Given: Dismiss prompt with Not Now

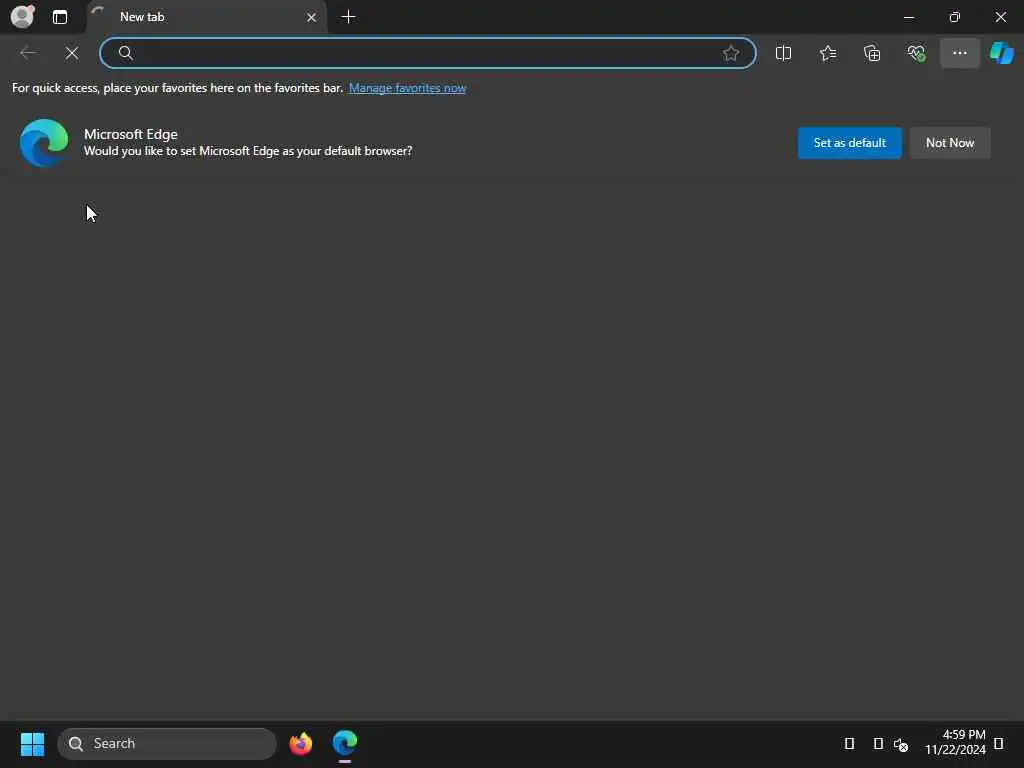Looking at the screenshot, I should [x=950, y=143].
